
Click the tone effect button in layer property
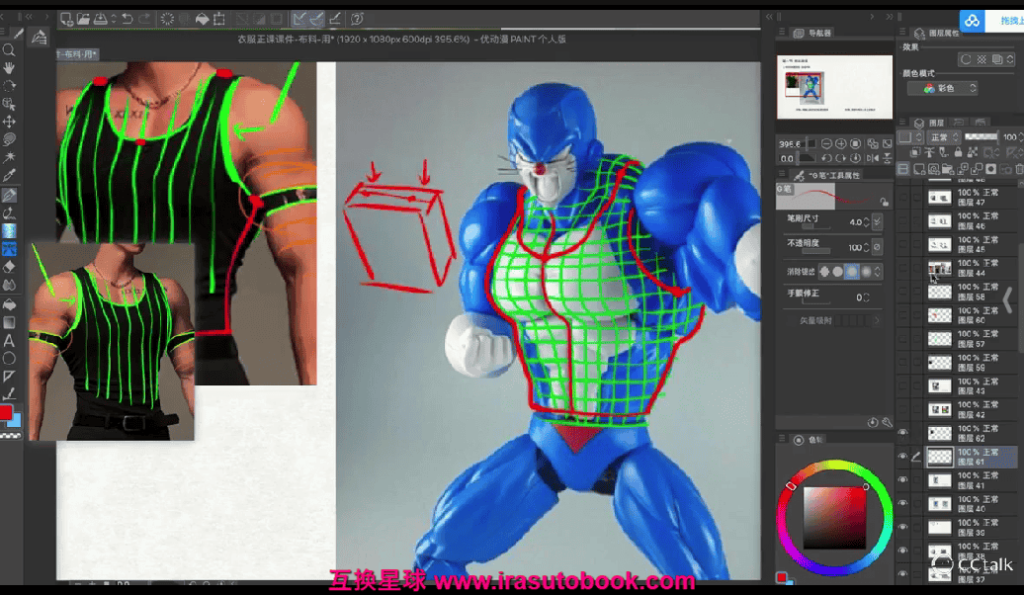click(x=982, y=59)
